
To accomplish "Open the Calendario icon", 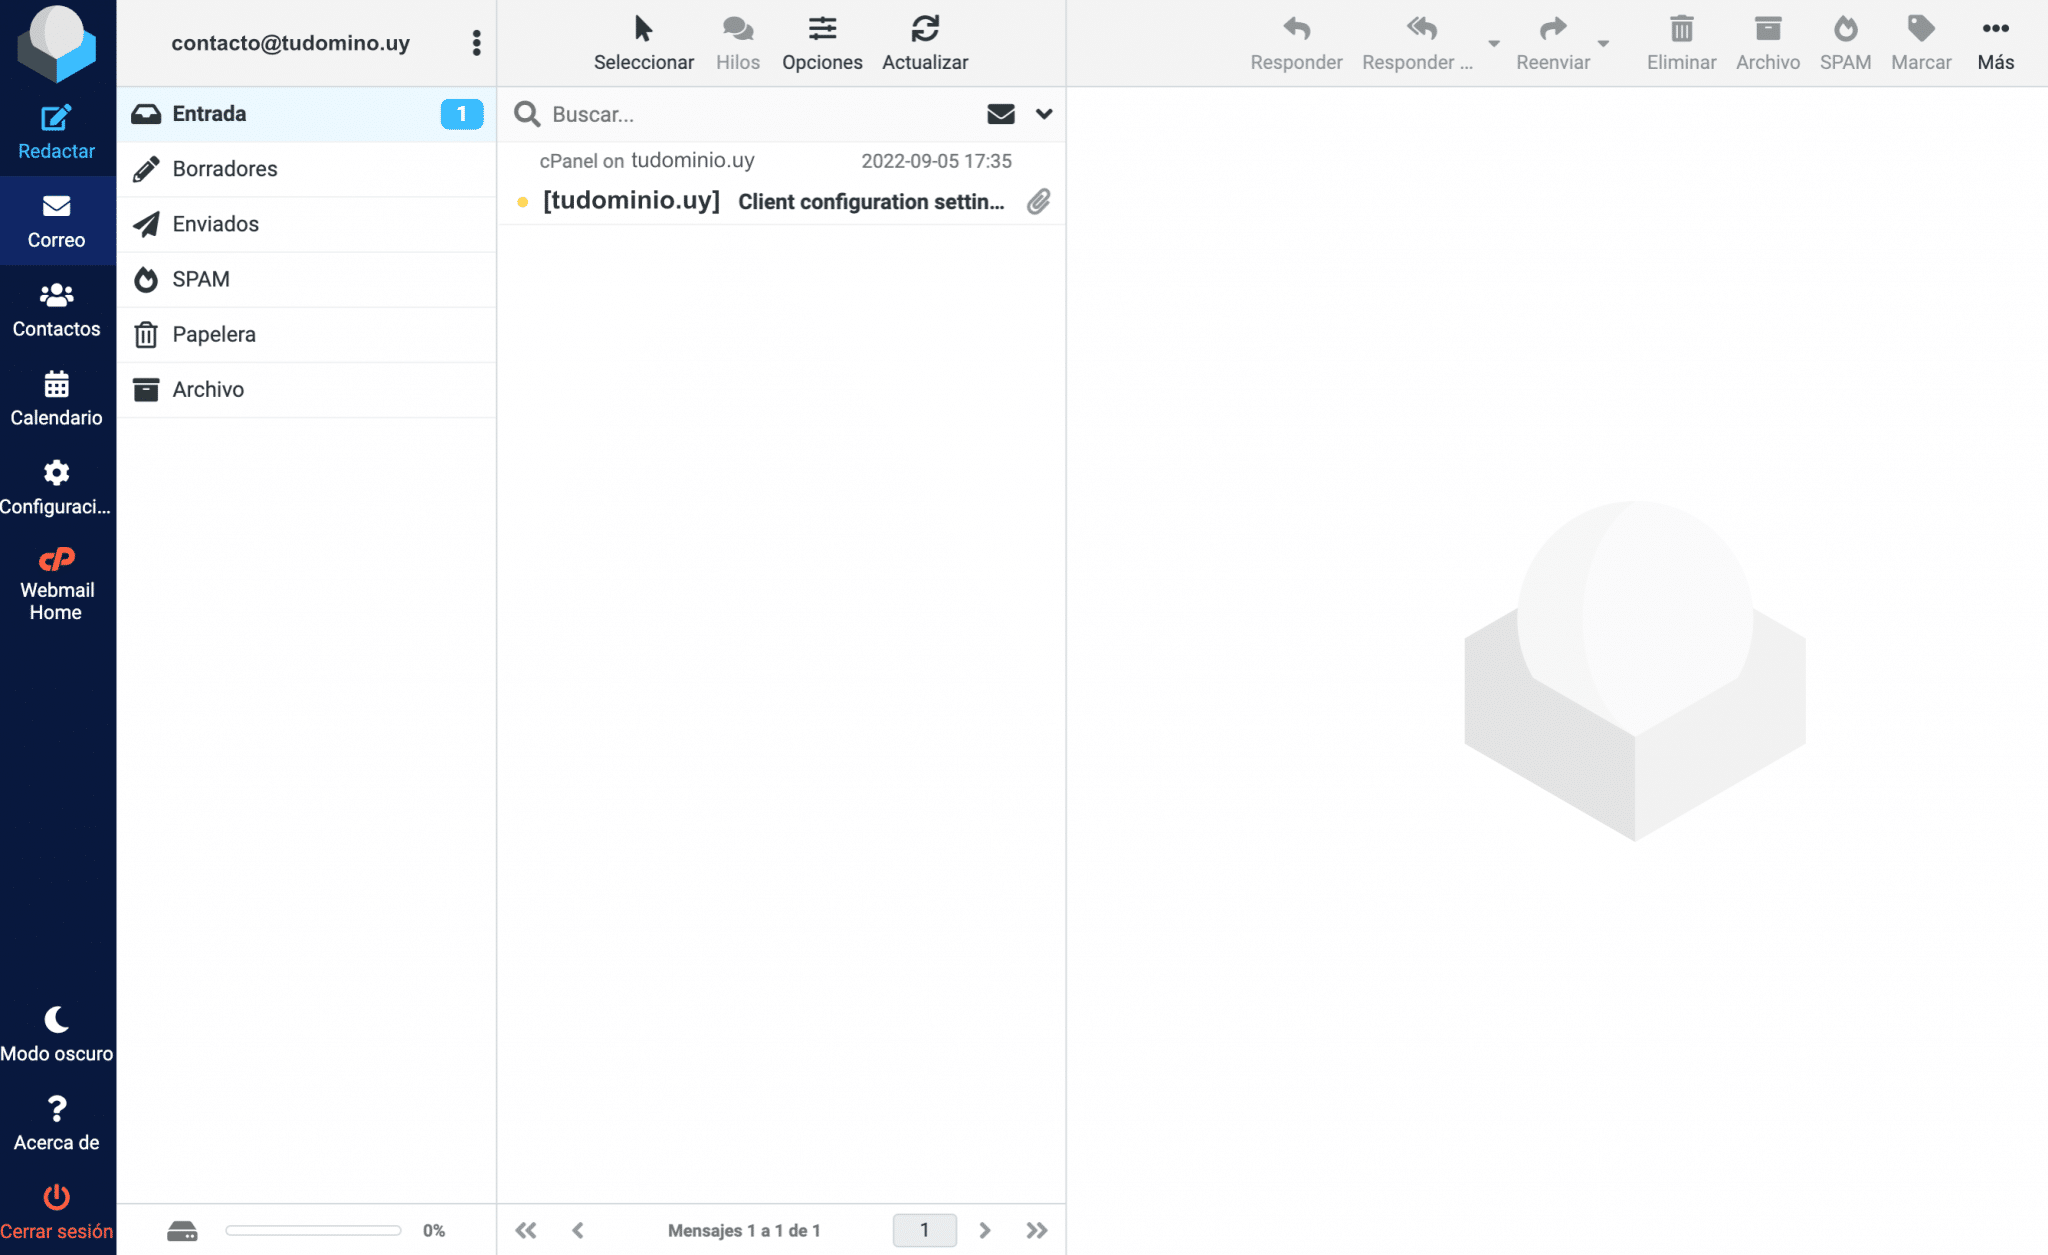I will tap(57, 384).
